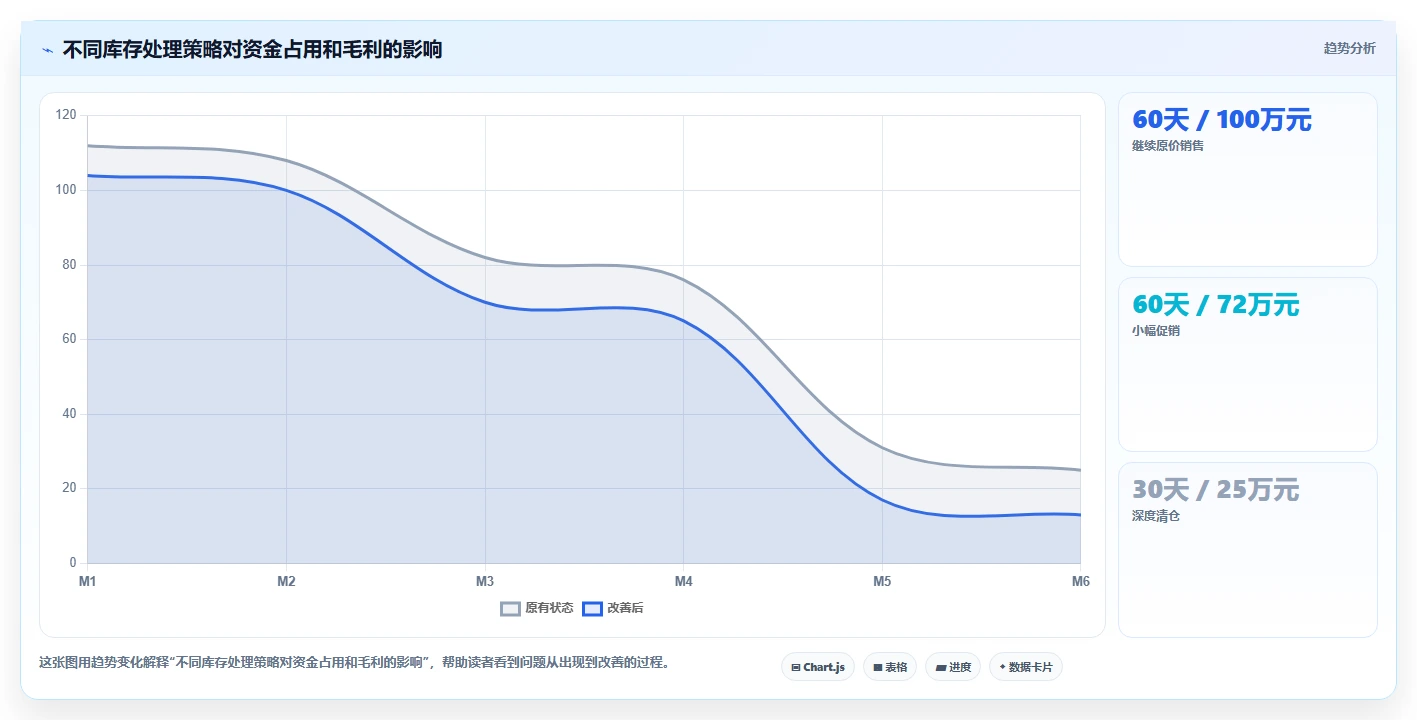Toggle the 改善后 legend entry
Image resolution: width=1417 pixels, height=720 pixels.
612,608
